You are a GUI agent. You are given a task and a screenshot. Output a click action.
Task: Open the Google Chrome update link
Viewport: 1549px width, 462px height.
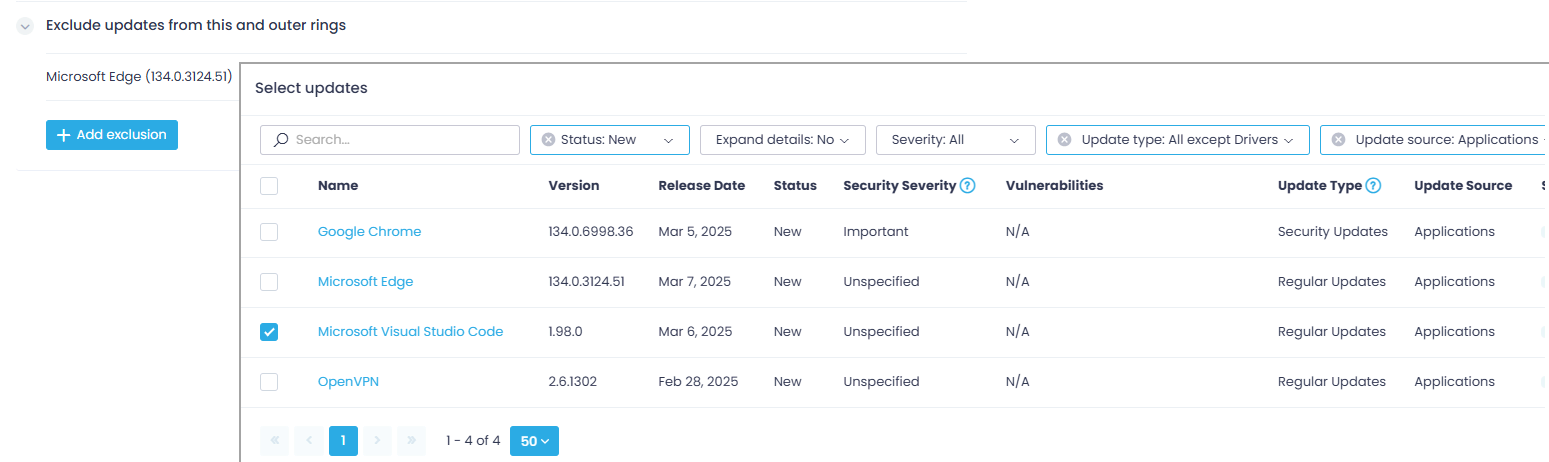[x=369, y=232]
